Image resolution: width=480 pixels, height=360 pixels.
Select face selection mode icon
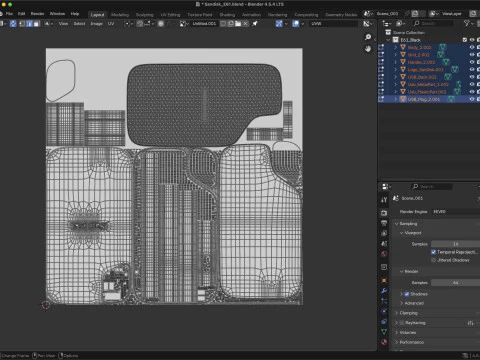point(37,24)
